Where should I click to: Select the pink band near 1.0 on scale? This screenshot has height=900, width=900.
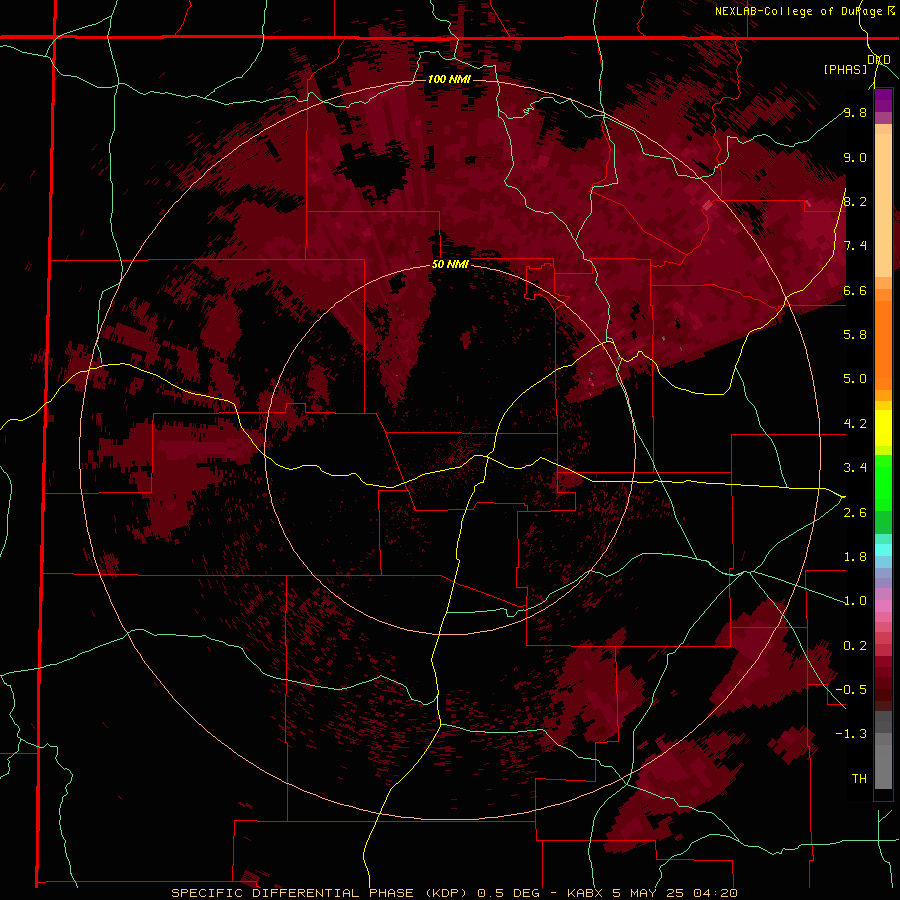coord(883,606)
